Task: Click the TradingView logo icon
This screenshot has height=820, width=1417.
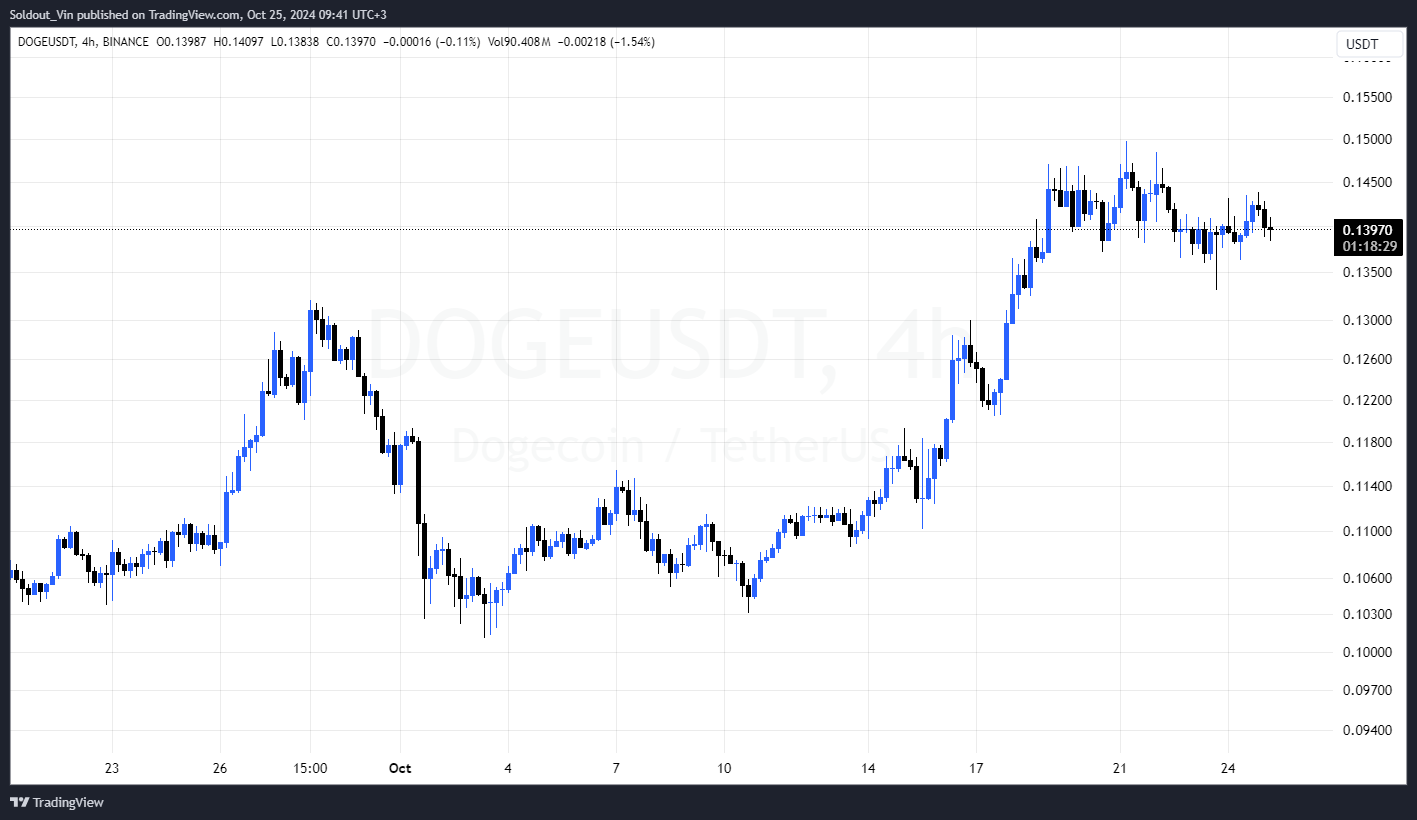Action: tap(20, 802)
